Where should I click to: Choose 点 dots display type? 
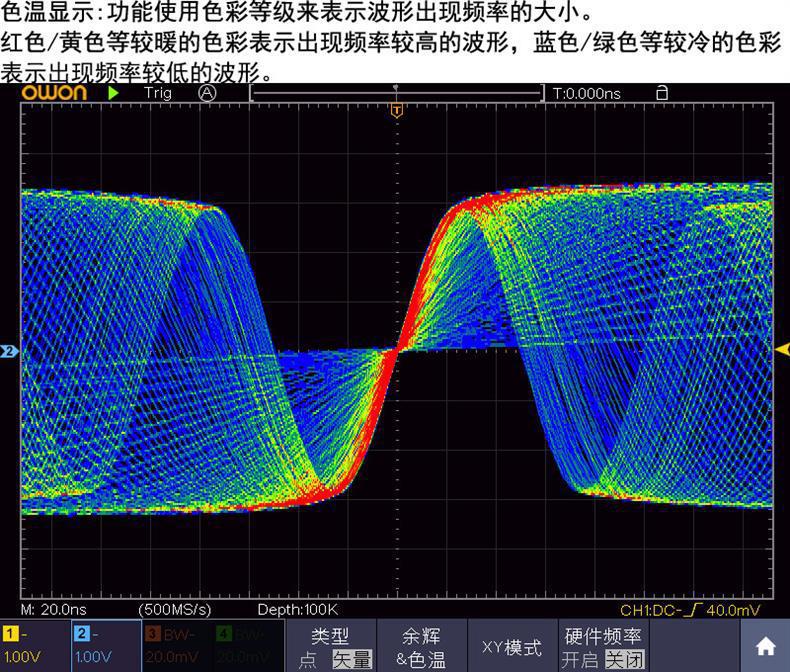click(x=307, y=659)
